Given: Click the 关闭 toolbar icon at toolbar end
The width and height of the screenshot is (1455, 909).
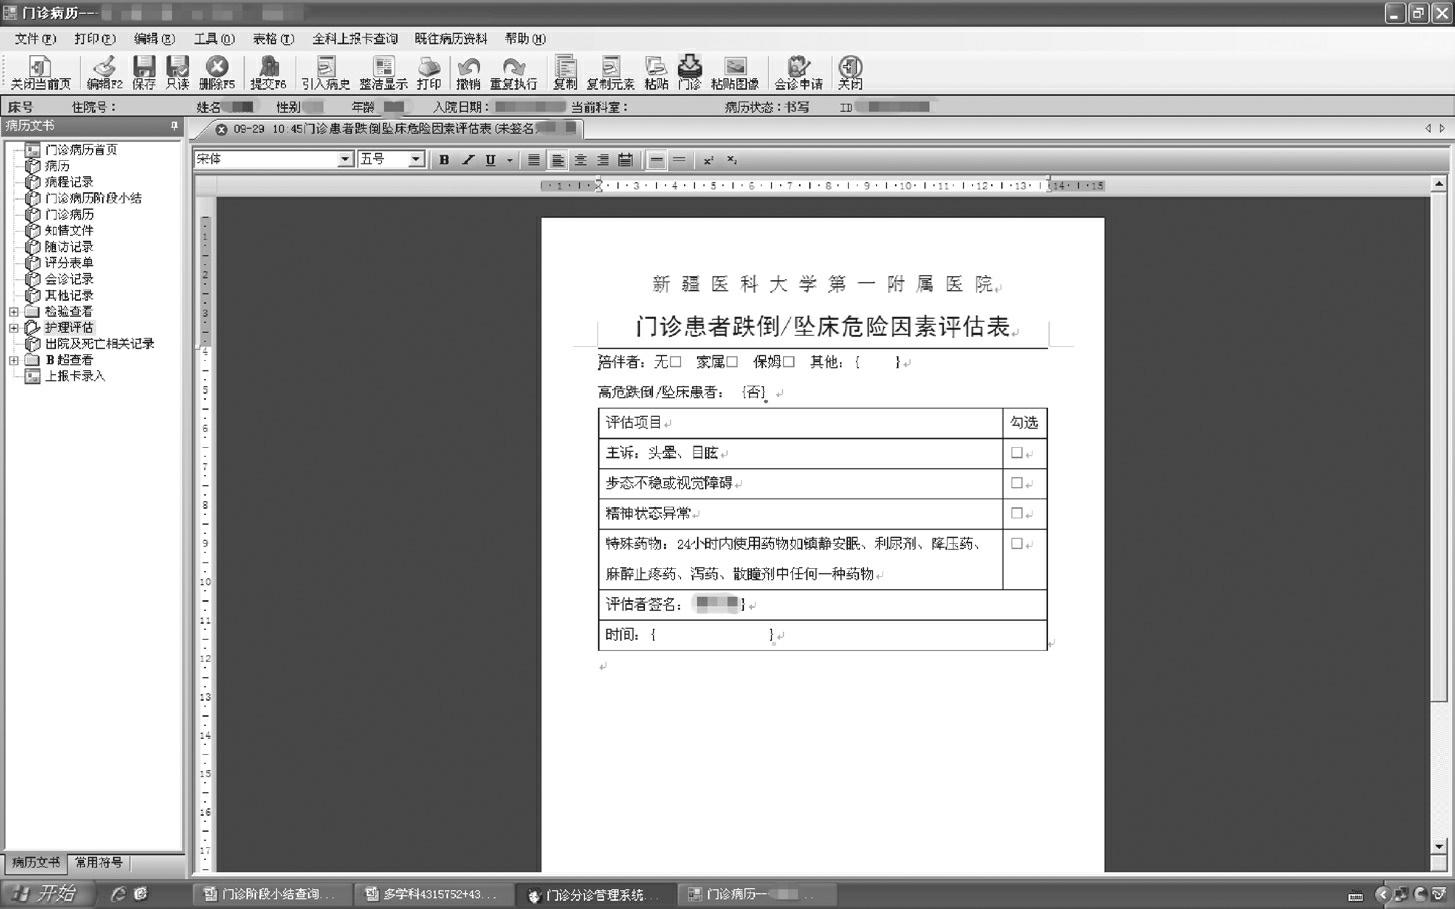Looking at the screenshot, I should [x=850, y=73].
